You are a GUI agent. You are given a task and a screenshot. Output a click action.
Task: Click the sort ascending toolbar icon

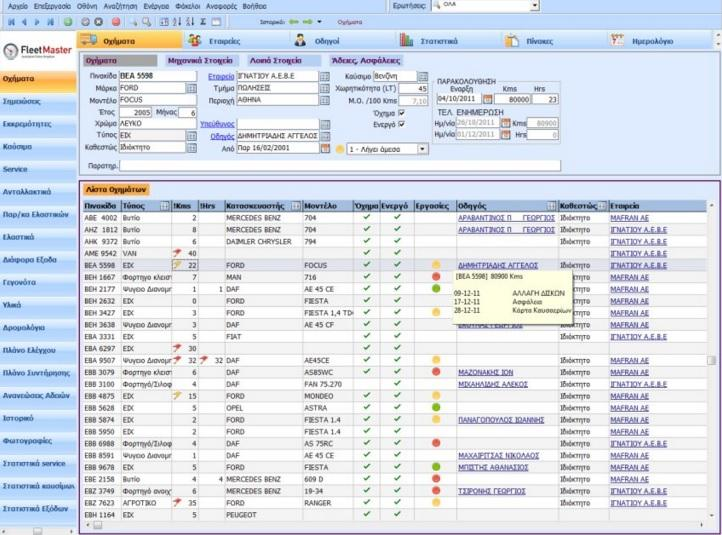(177, 22)
